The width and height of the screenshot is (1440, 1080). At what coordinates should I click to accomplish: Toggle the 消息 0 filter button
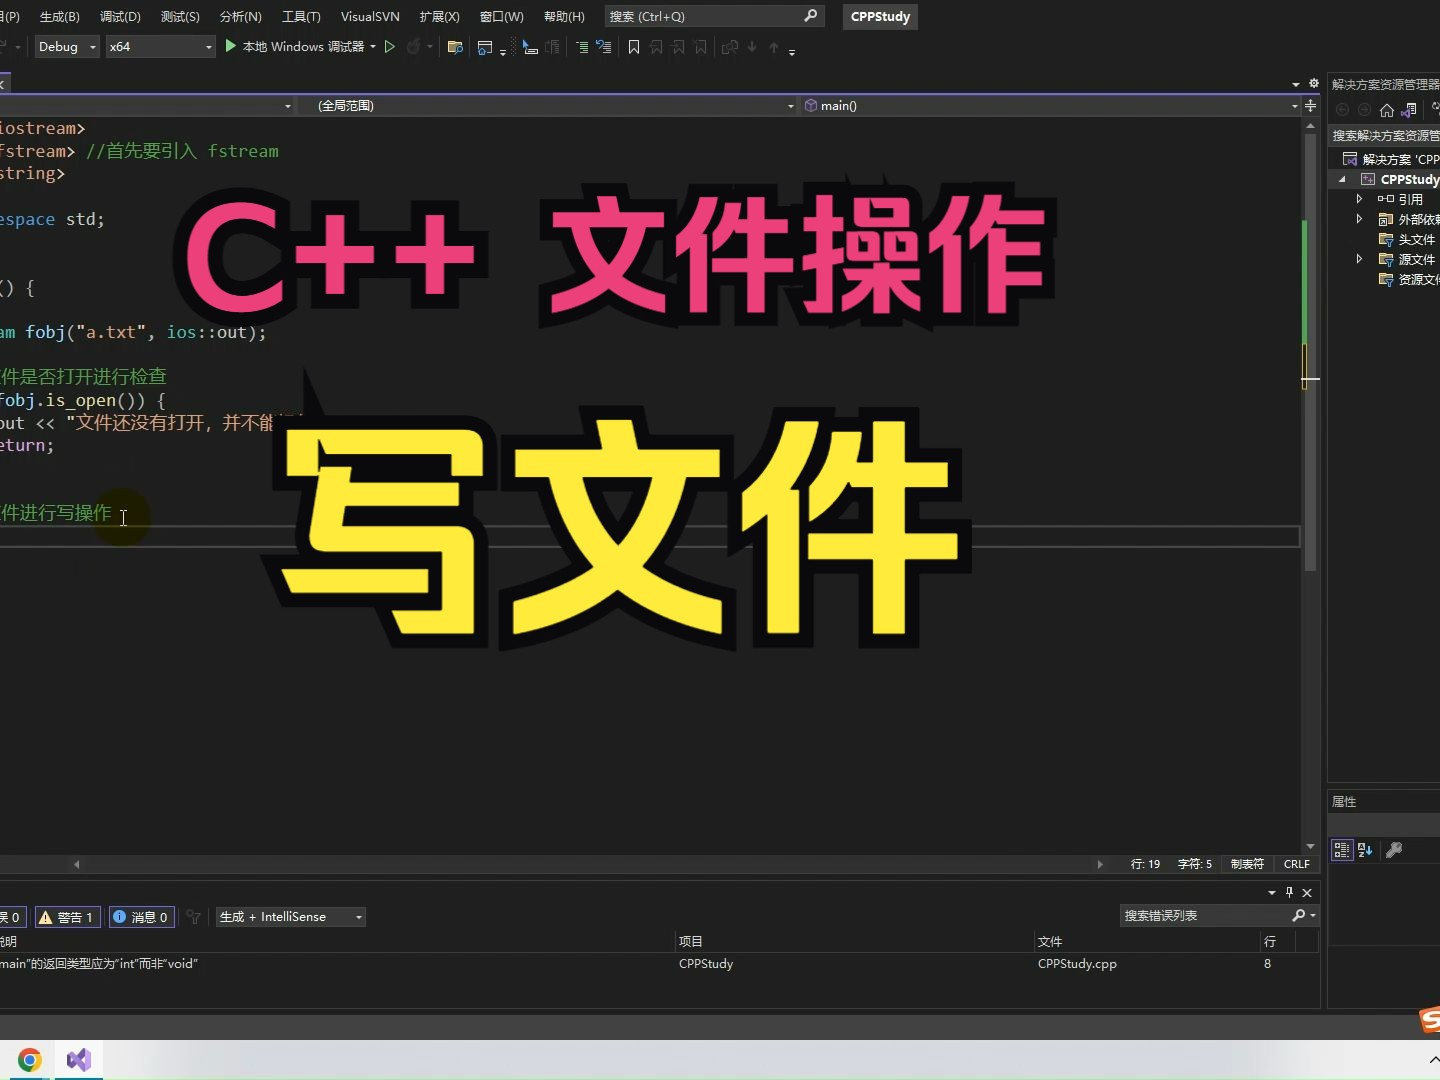click(x=141, y=917)
